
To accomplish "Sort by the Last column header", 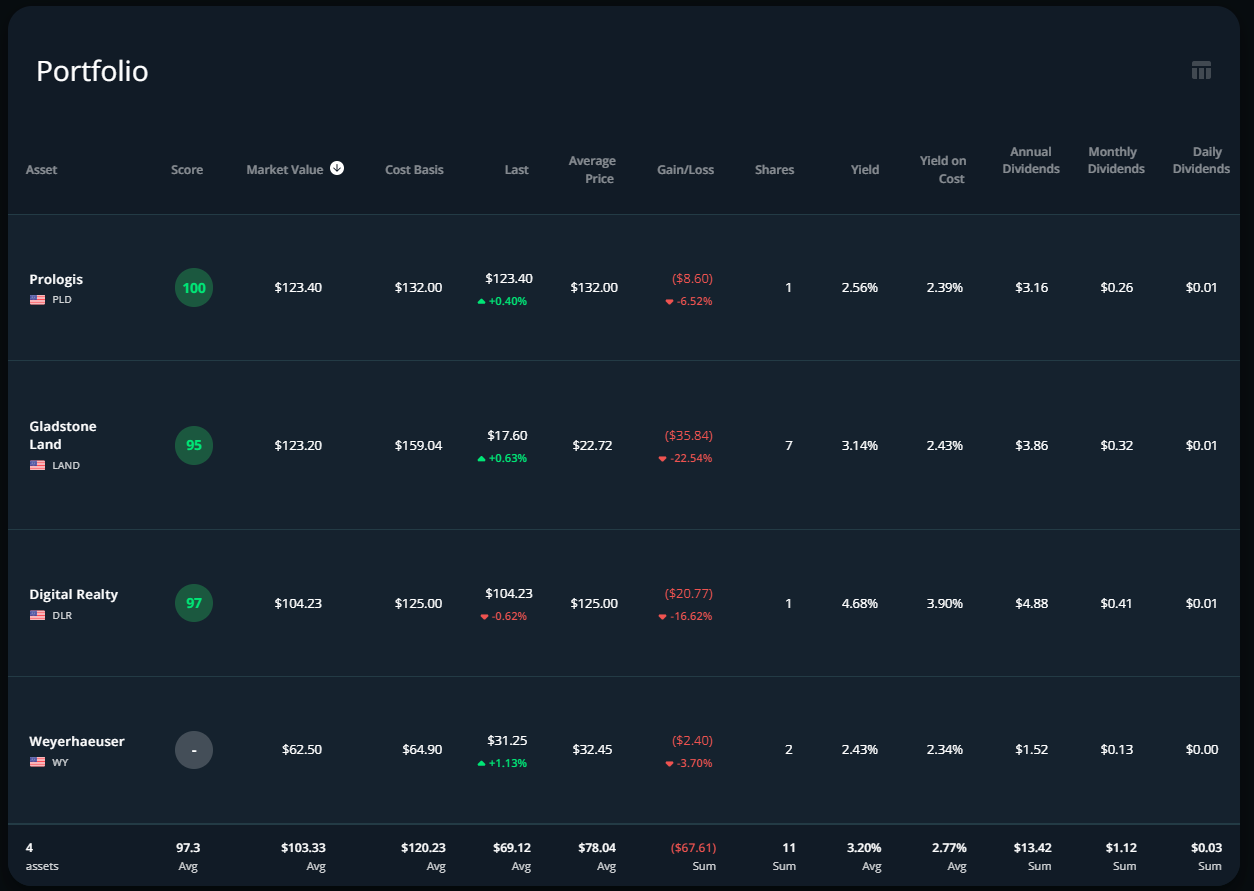I will click(516, 170).
